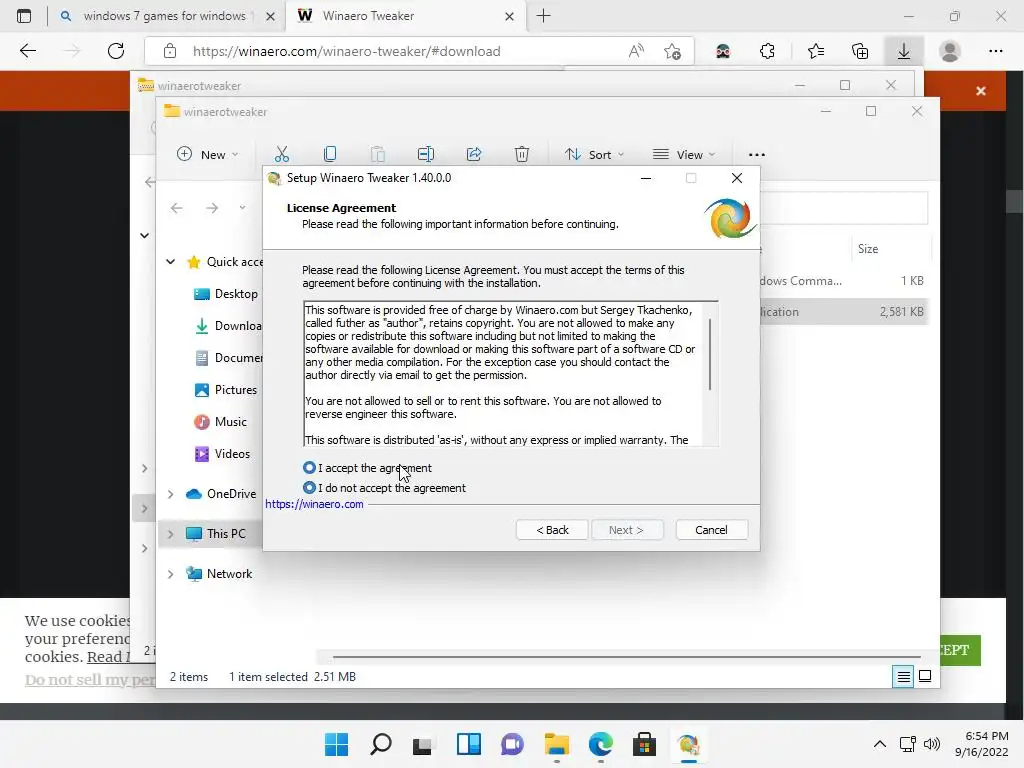The width and height of the screenshot is (1024, 768).
Task: Show hidden system tray icons
Action: pyautogui.click(x=880, y=744)
